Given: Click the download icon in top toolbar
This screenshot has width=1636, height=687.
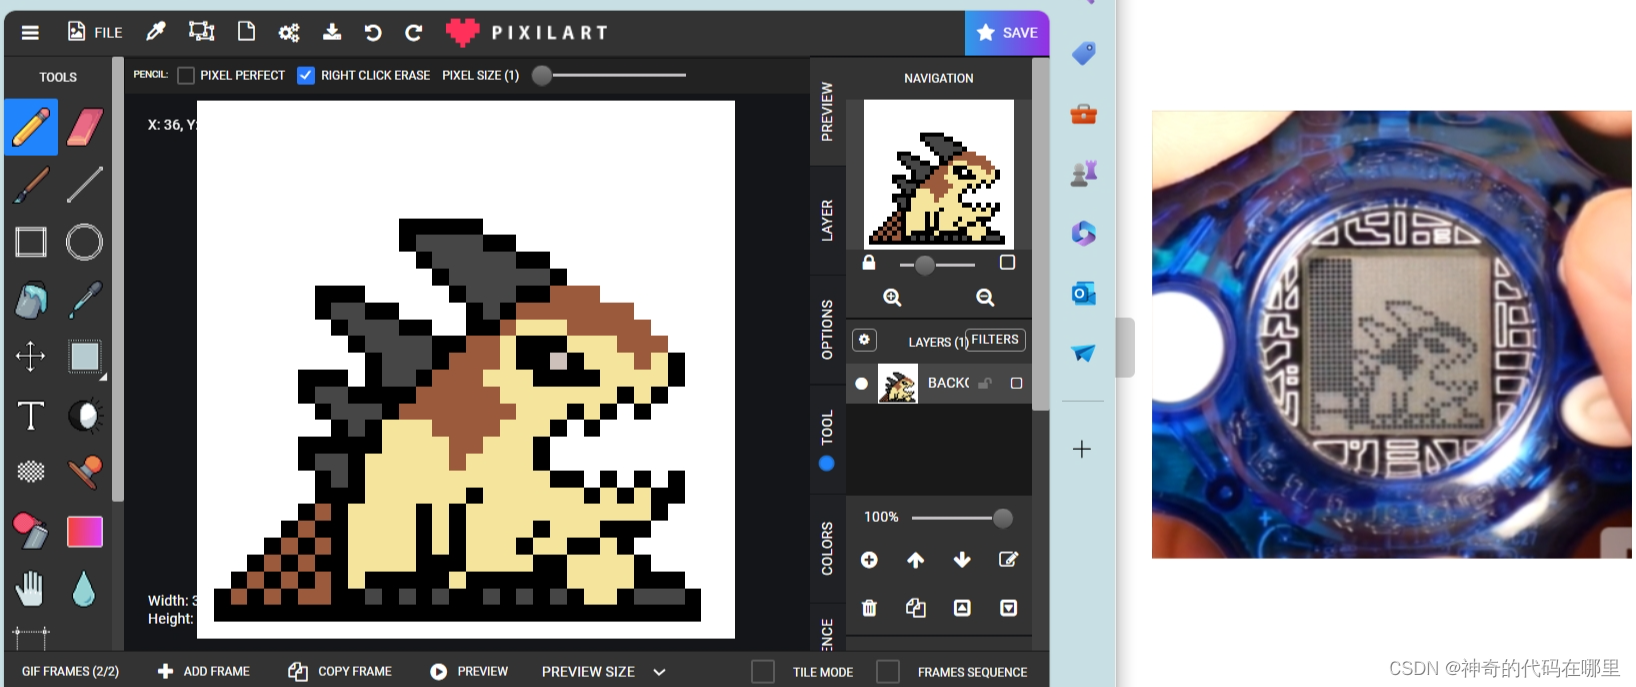Looking at the screenshot, I should pos(332,32).
